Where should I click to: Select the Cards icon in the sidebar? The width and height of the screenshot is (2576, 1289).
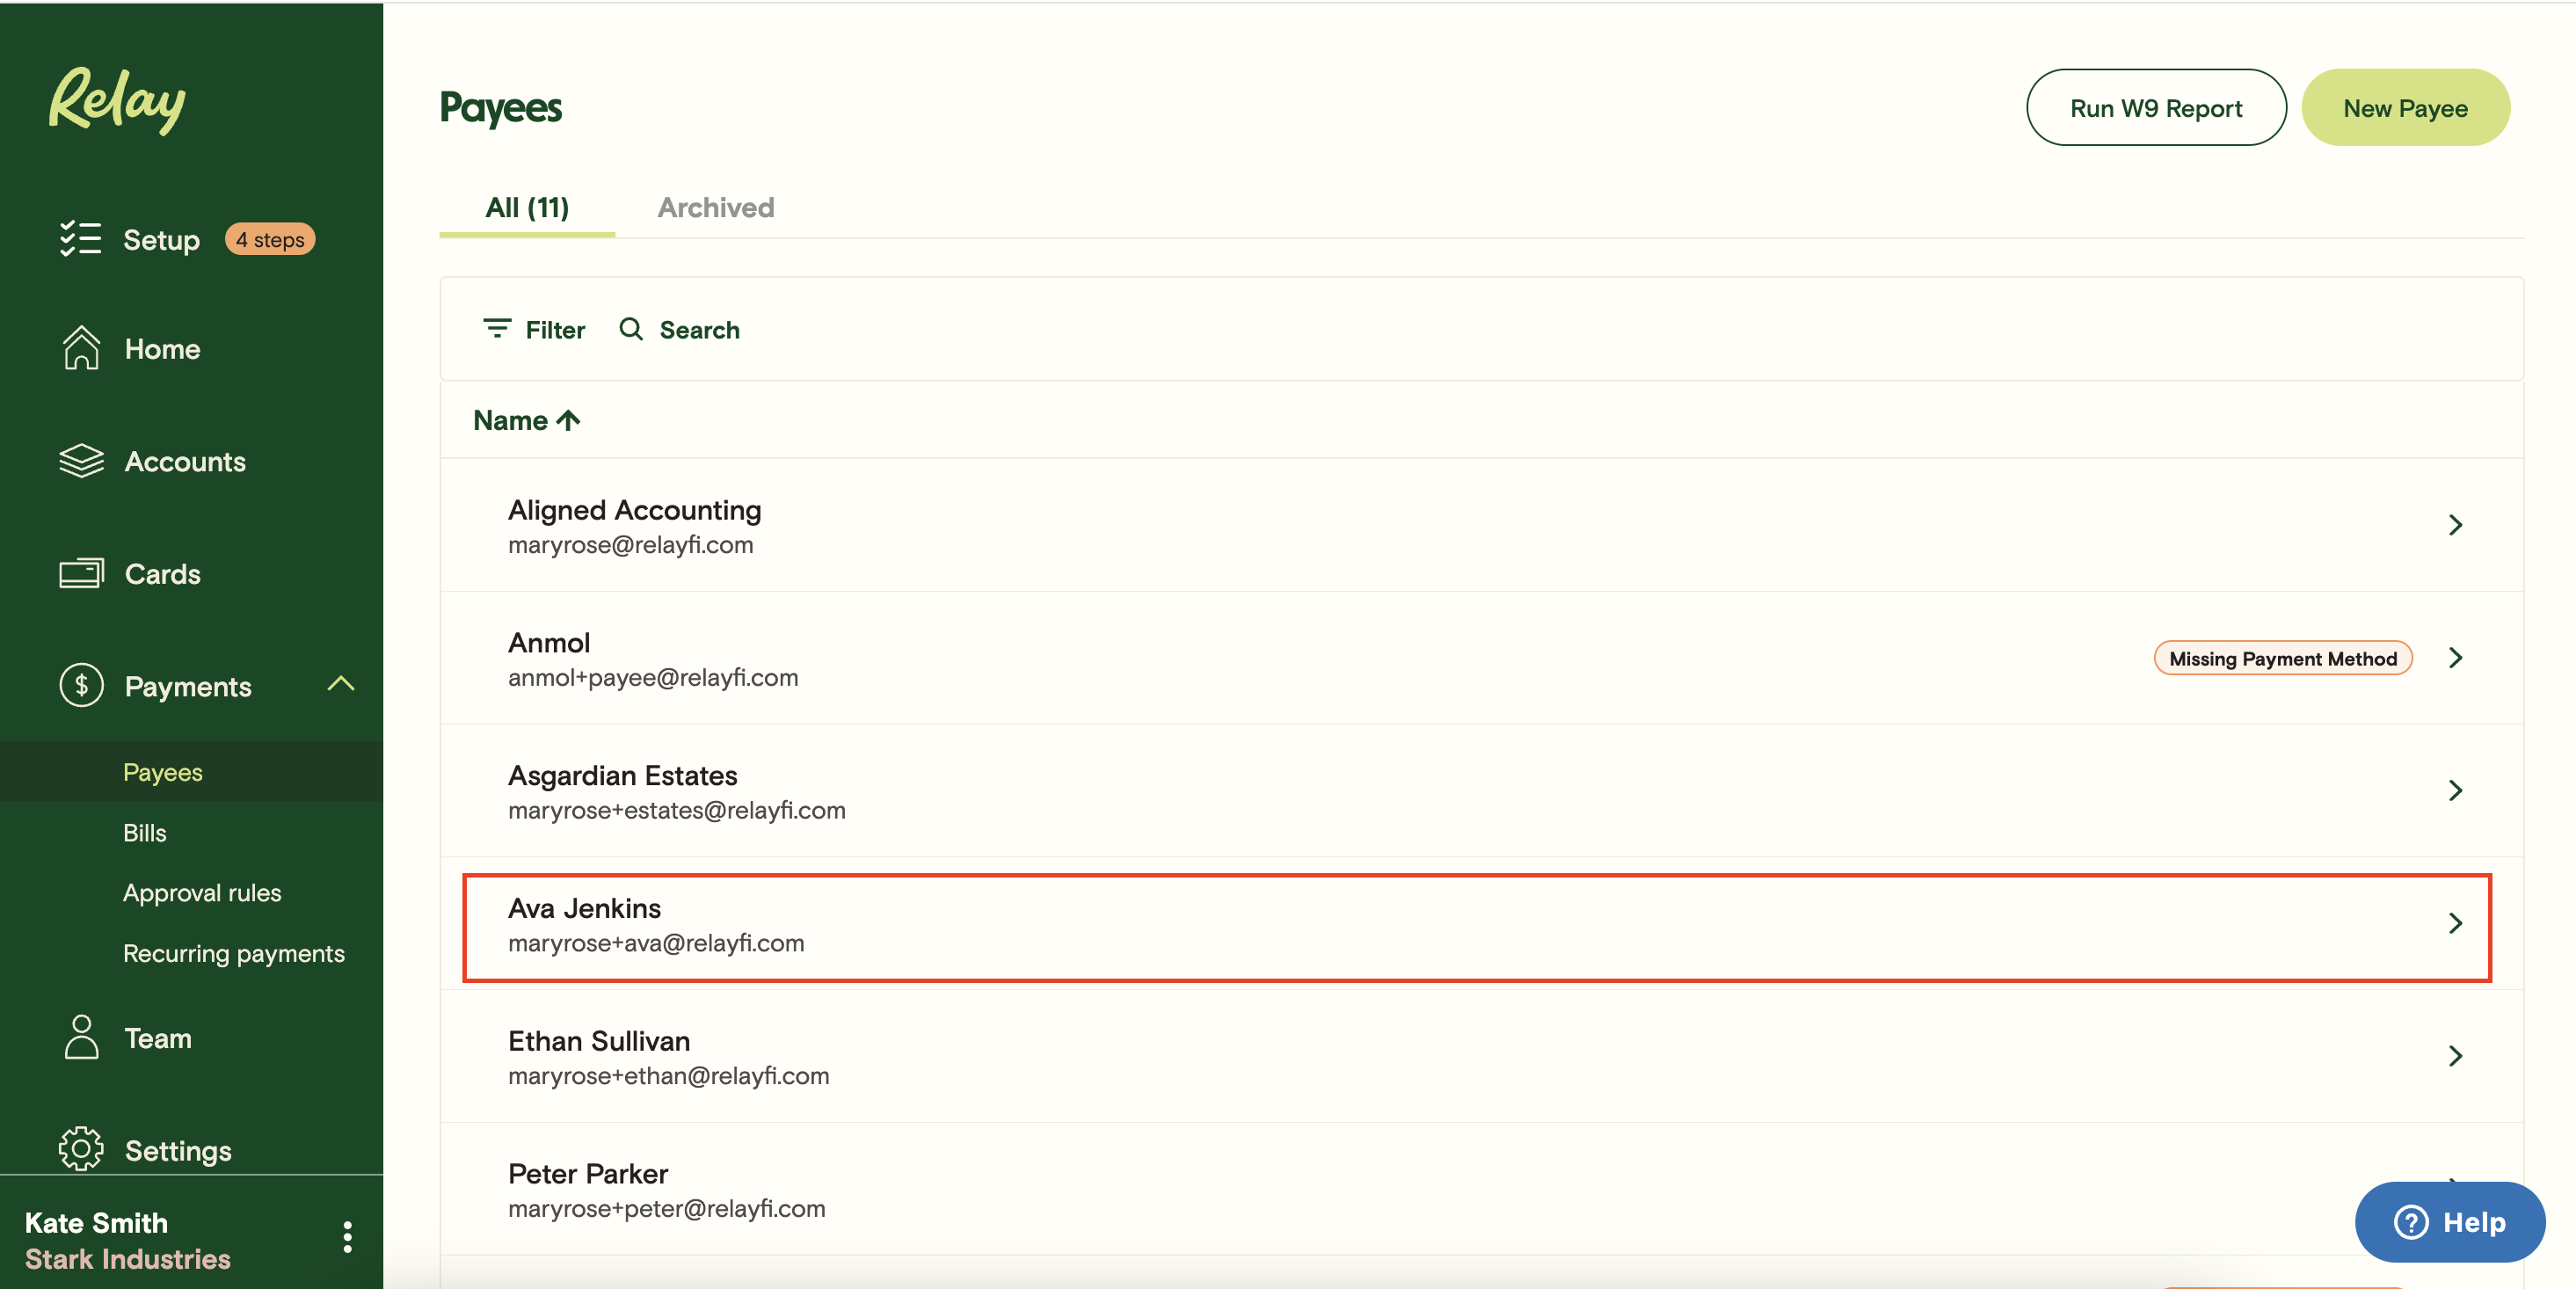click(x=81, y=573)
